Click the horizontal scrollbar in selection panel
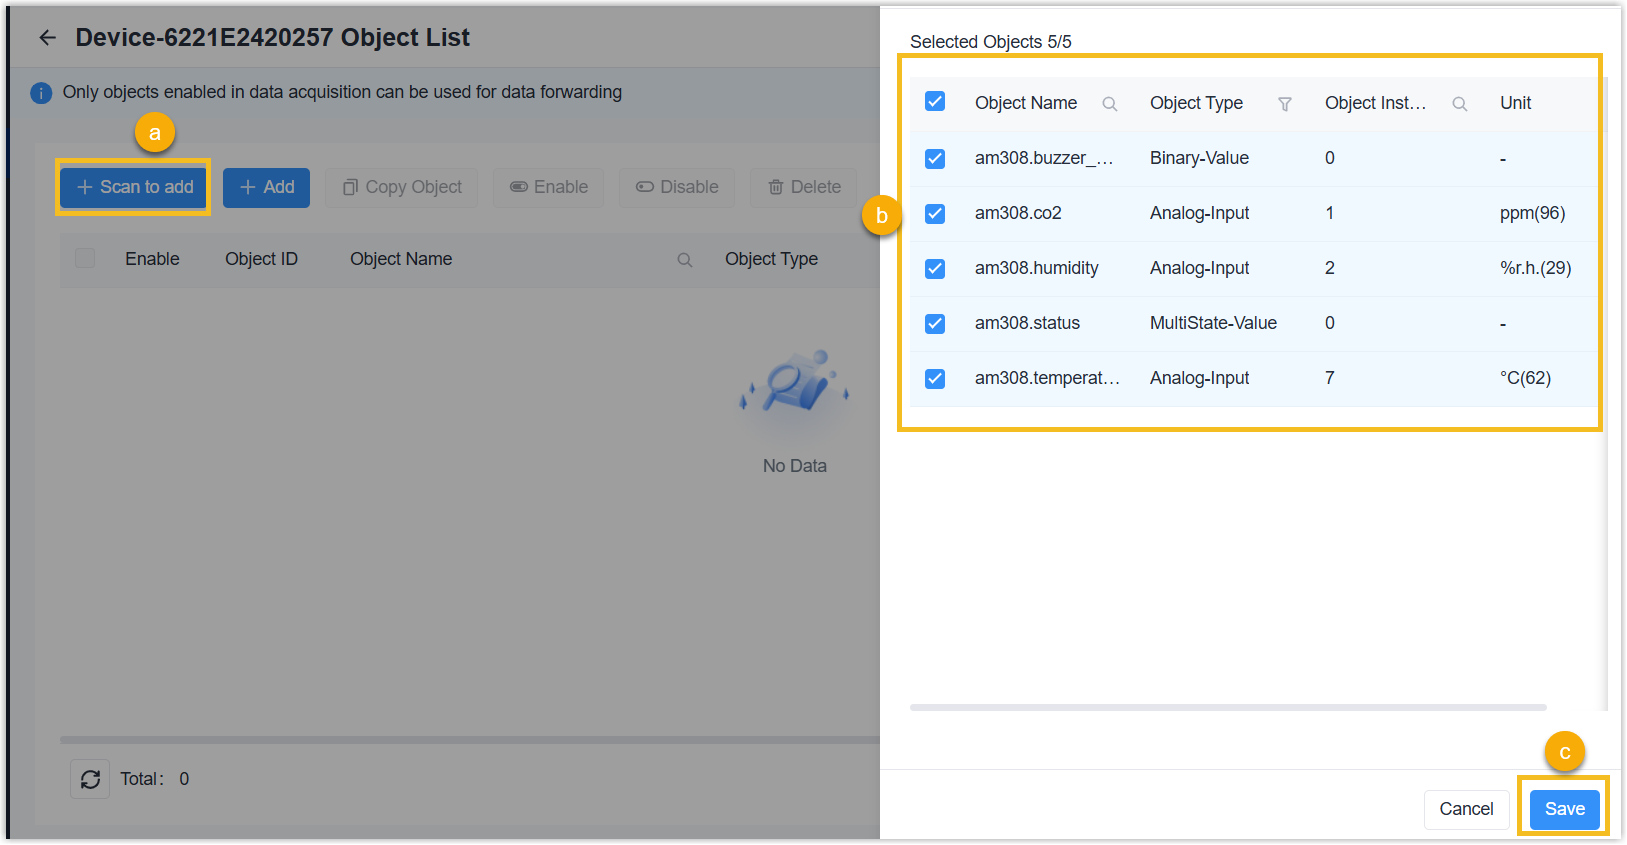The image size is (1627, 845). [x=1227, y=708]
